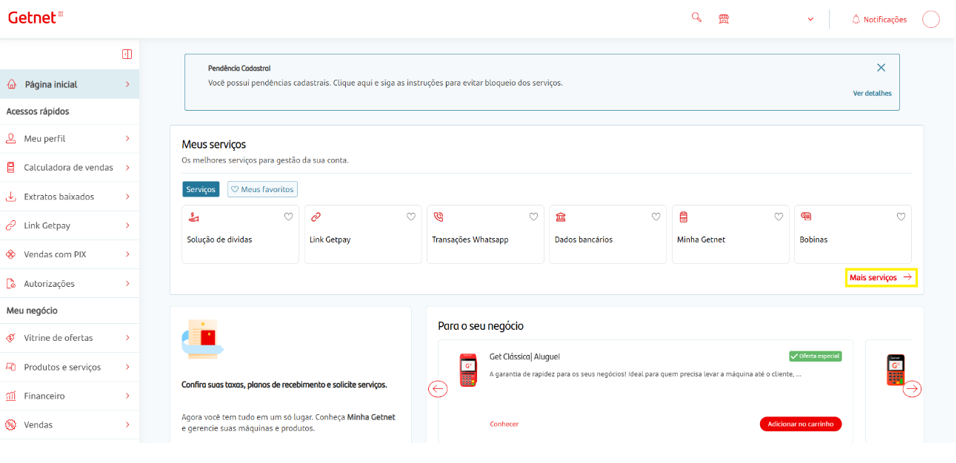Click the Getnet logo
This screenshot has width=956, height=463.
(35, 17)
